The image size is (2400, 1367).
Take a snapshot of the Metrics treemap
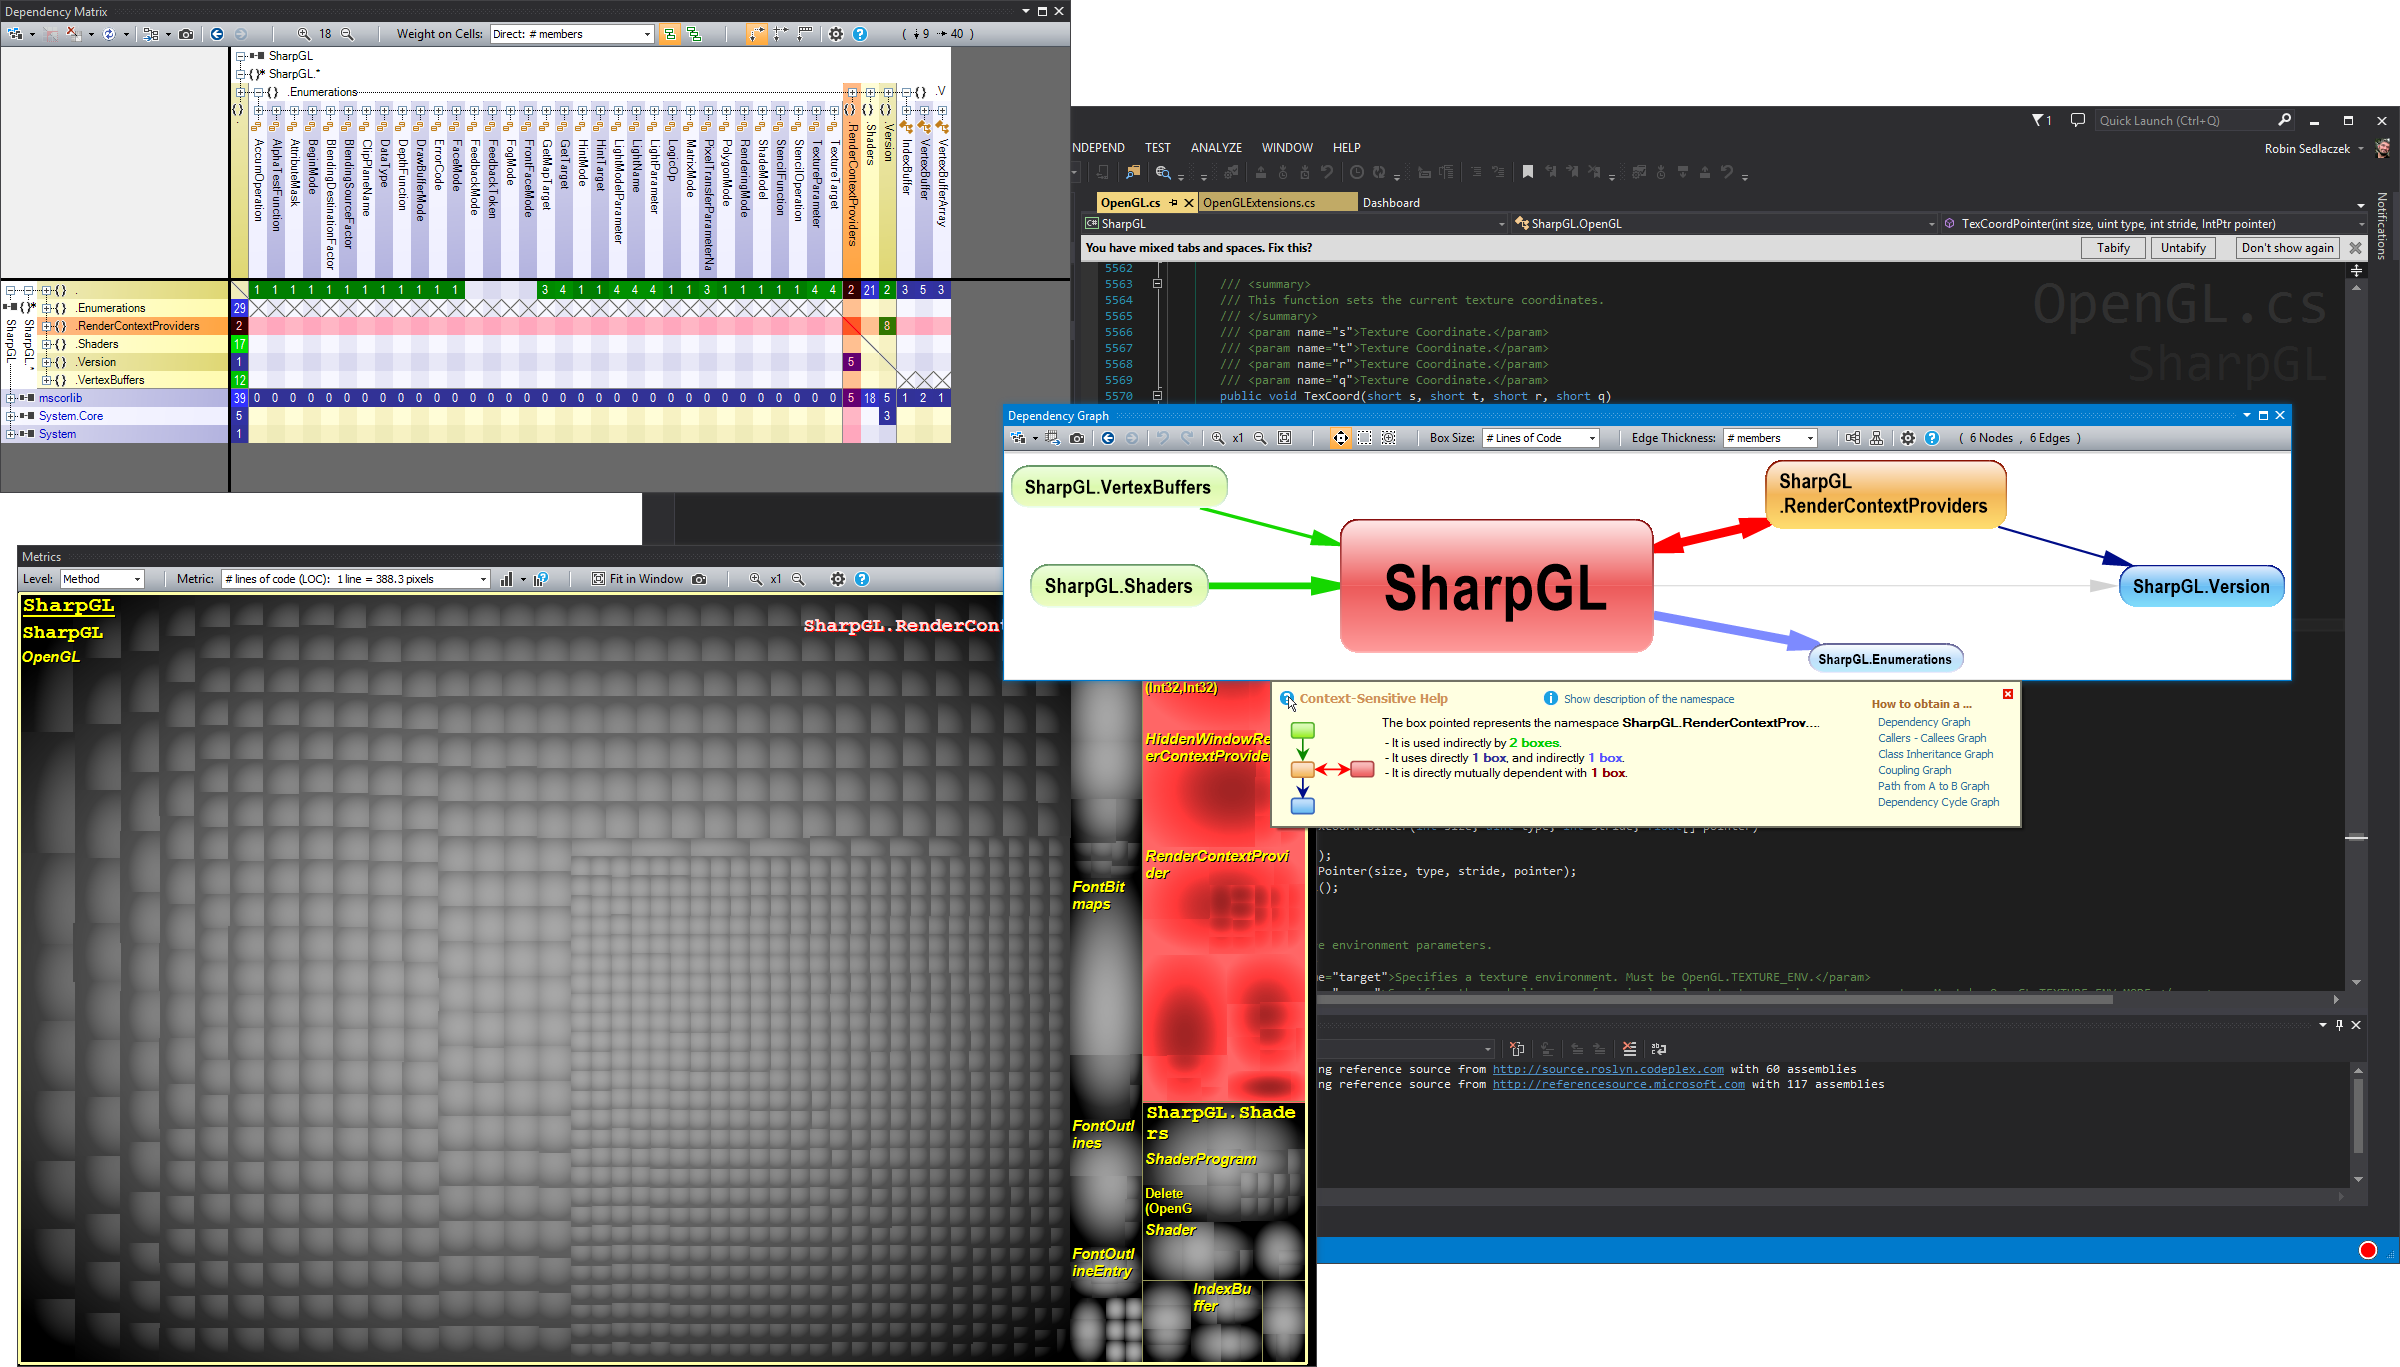[699, 579]
